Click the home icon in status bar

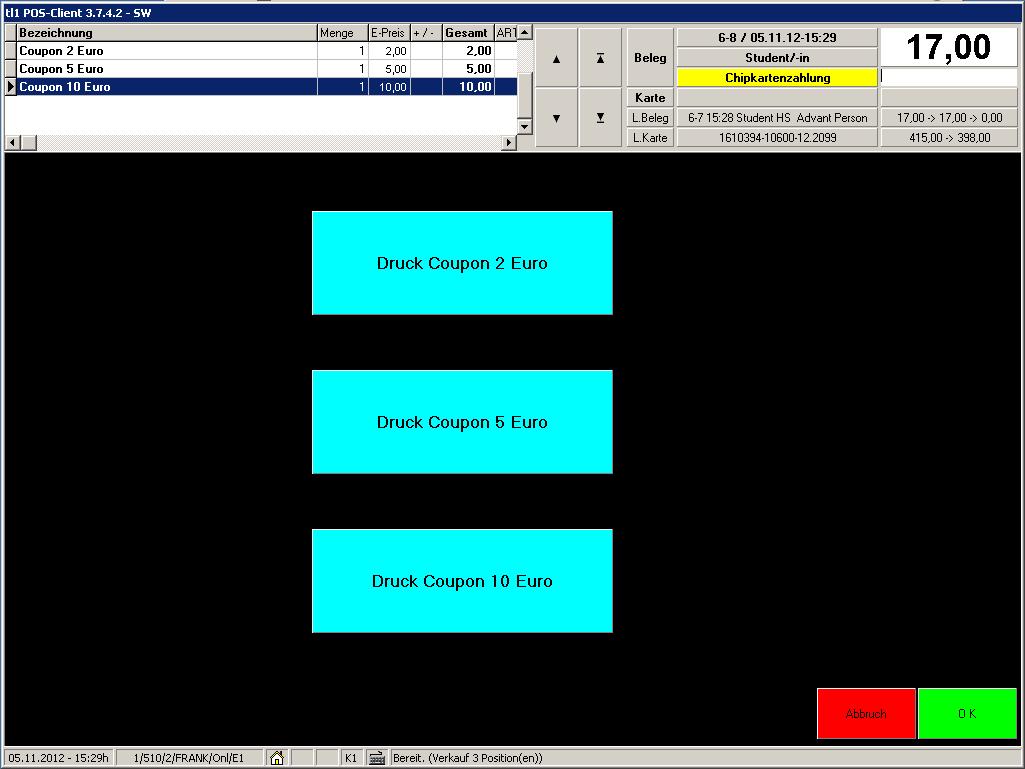(x=277, y=758)
